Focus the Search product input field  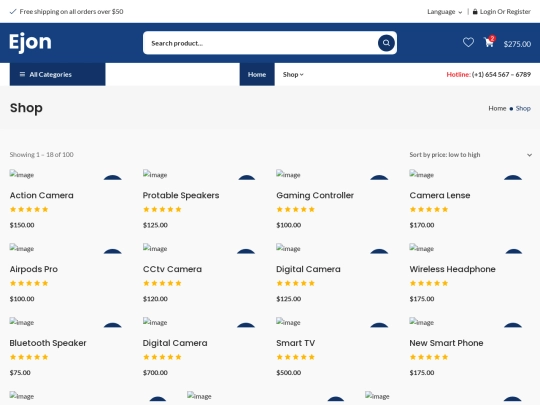(262, 43)
